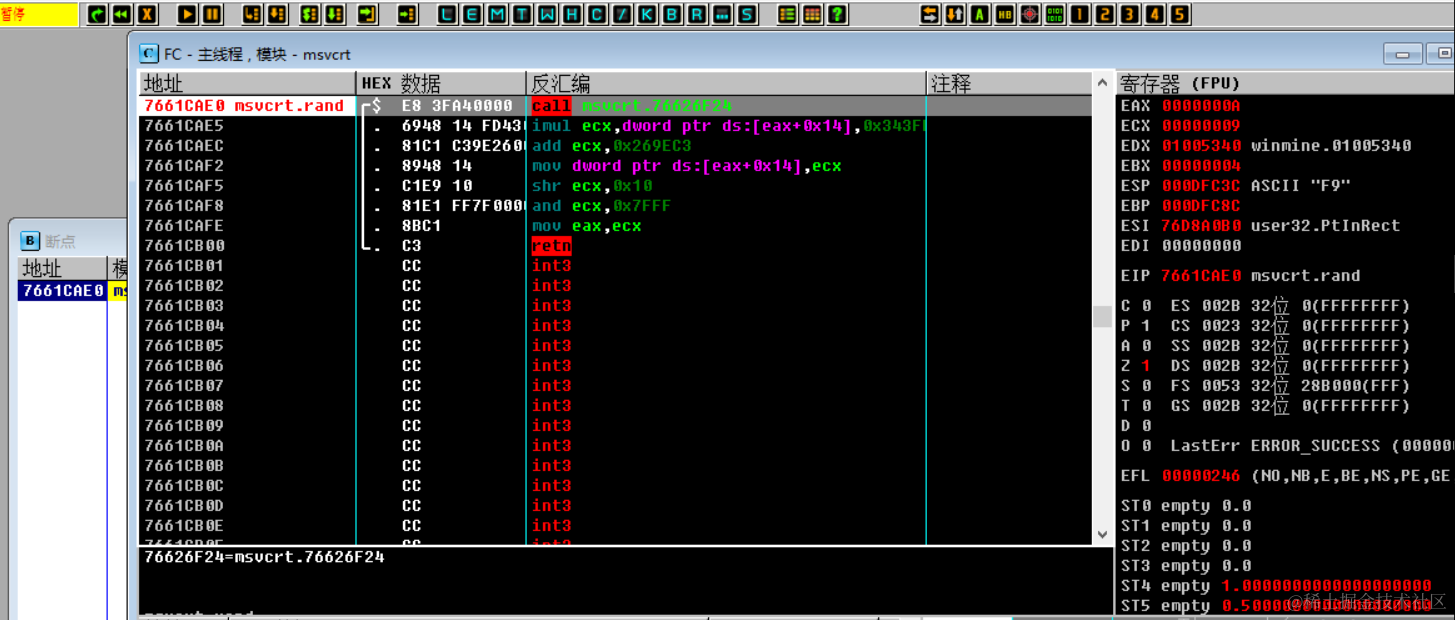Click toolbar number button 3
The height and width of the screenshot is (620, 1455).
pos(1130,14)
